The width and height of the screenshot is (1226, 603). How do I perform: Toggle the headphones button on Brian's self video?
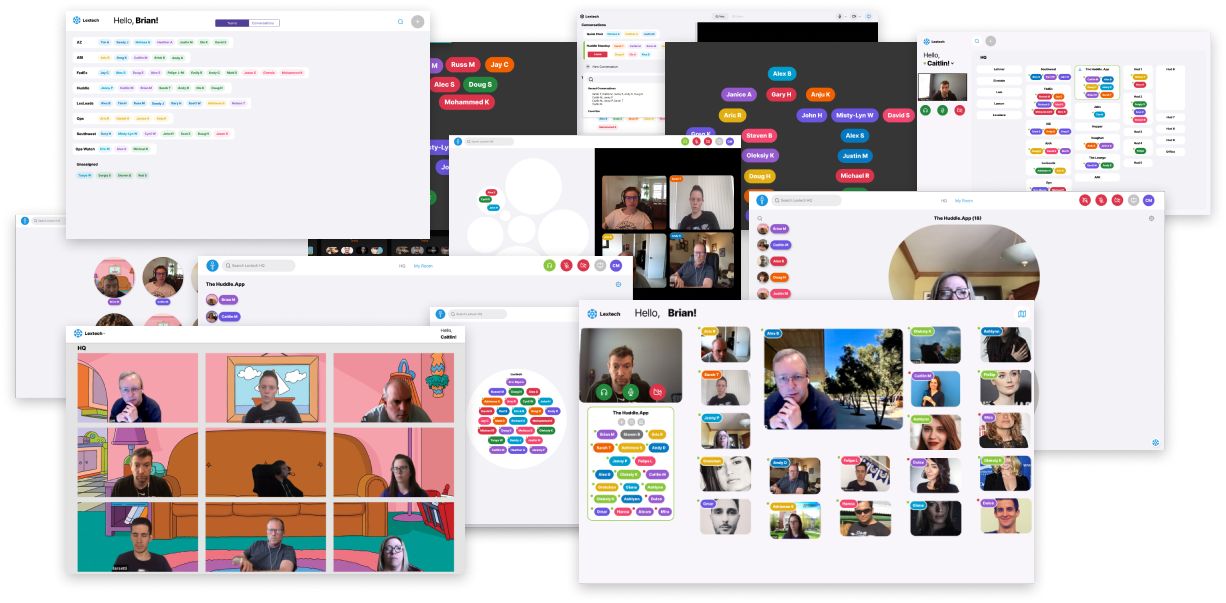(x=606, y=391)
